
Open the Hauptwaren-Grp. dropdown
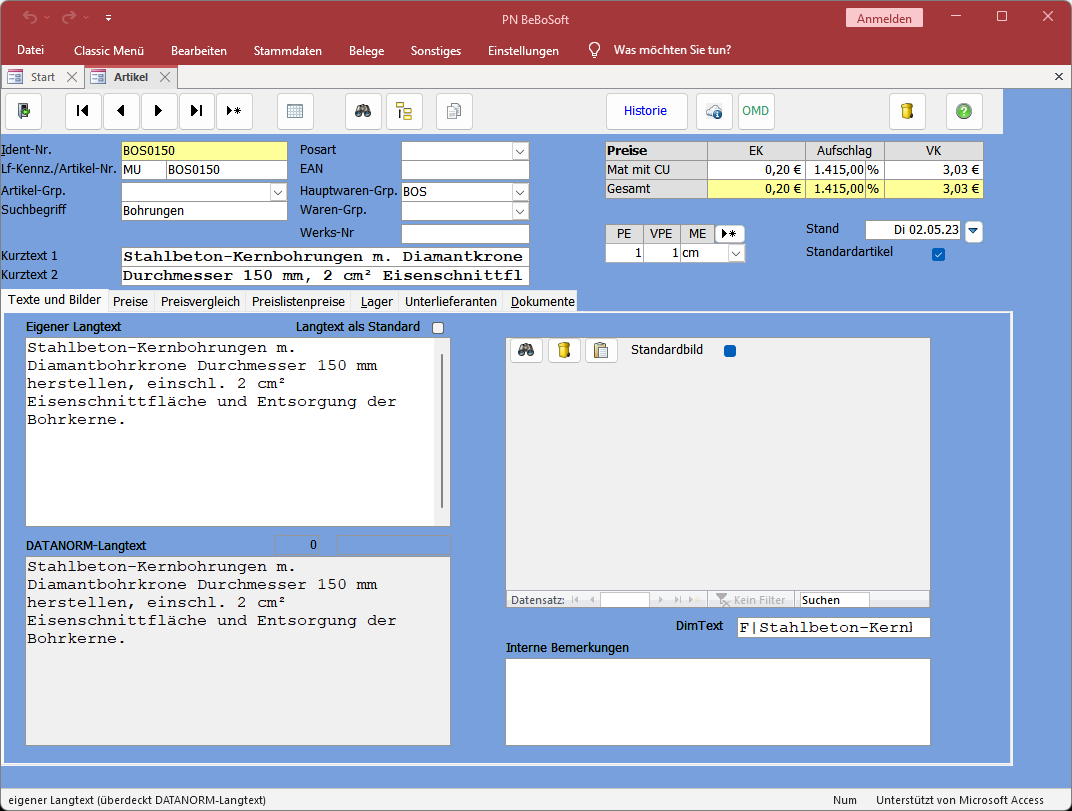[519, 191]
